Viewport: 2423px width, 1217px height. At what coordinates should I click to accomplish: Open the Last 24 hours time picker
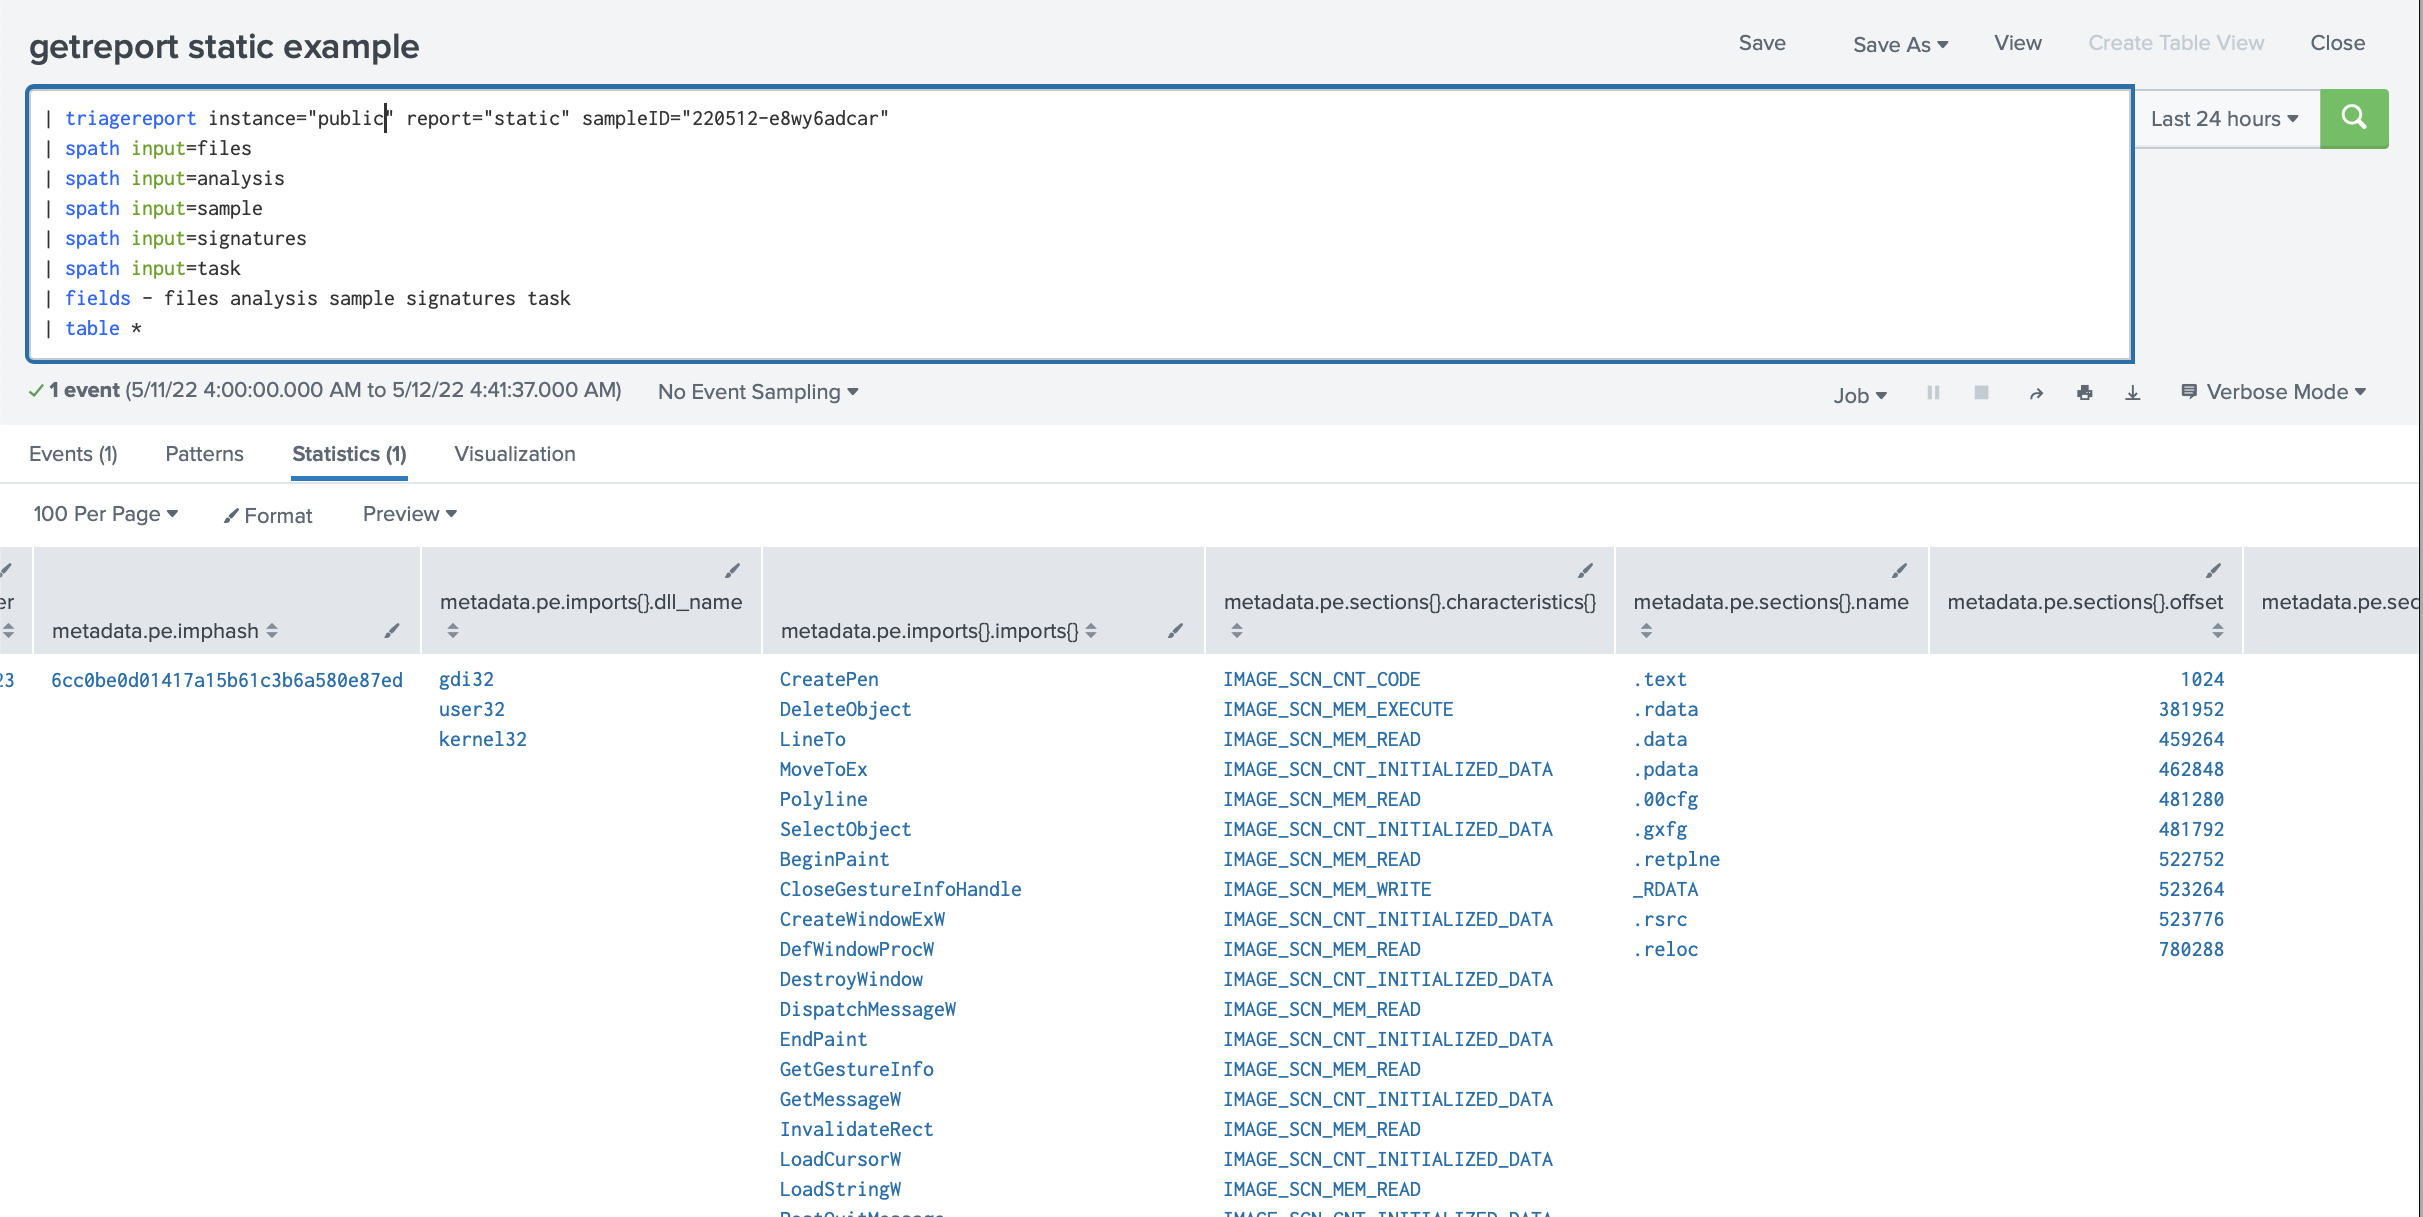click(2225, 119)
